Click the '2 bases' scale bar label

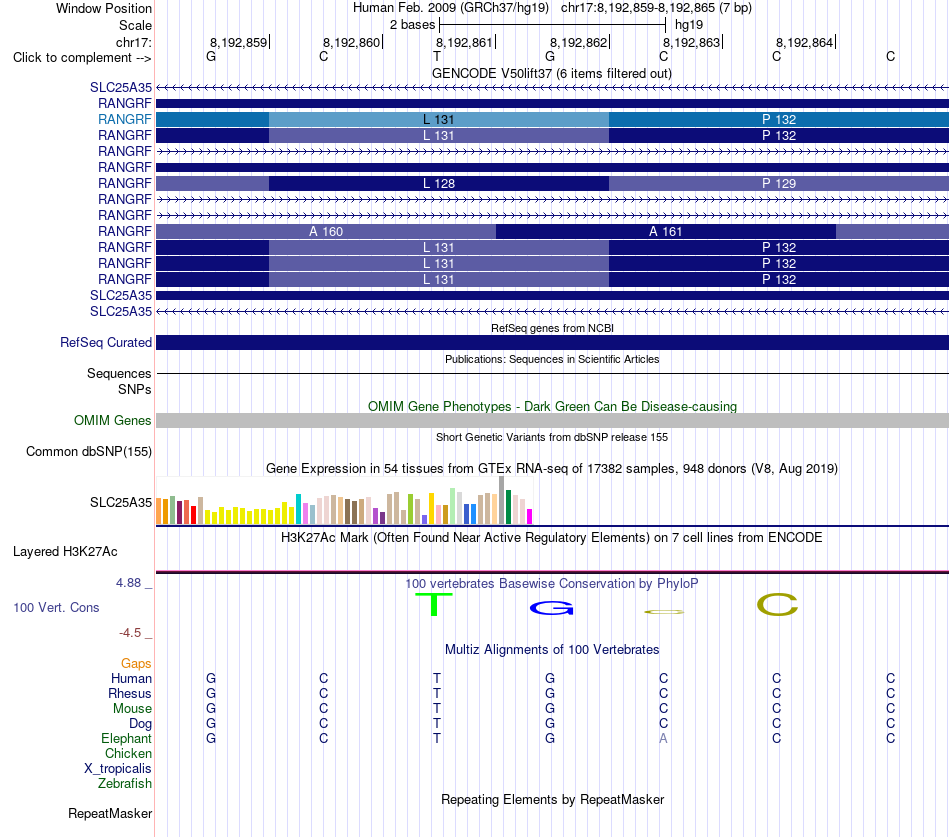(412, 25)
